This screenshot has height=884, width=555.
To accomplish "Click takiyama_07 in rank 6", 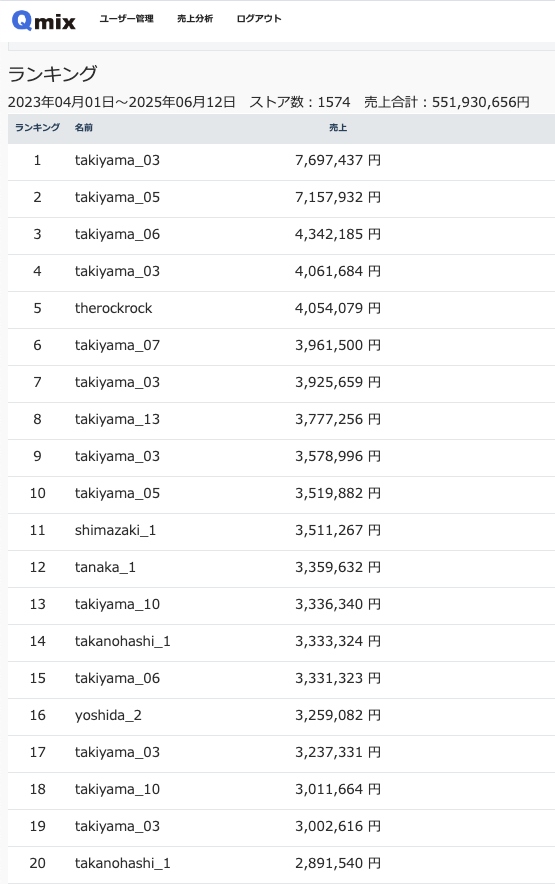I will (117, 345).
